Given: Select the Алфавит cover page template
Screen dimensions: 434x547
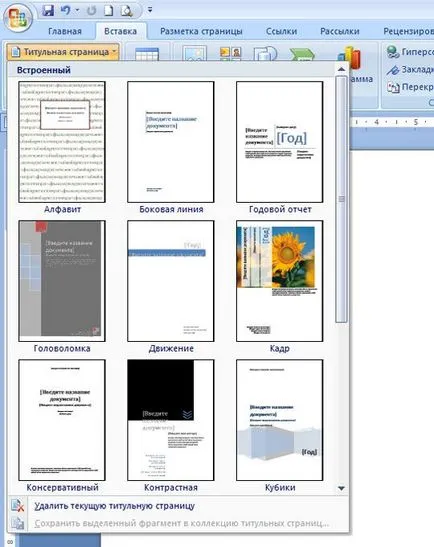Looking at the screenshot, I should pyautogui.click(x=62, y=142).
